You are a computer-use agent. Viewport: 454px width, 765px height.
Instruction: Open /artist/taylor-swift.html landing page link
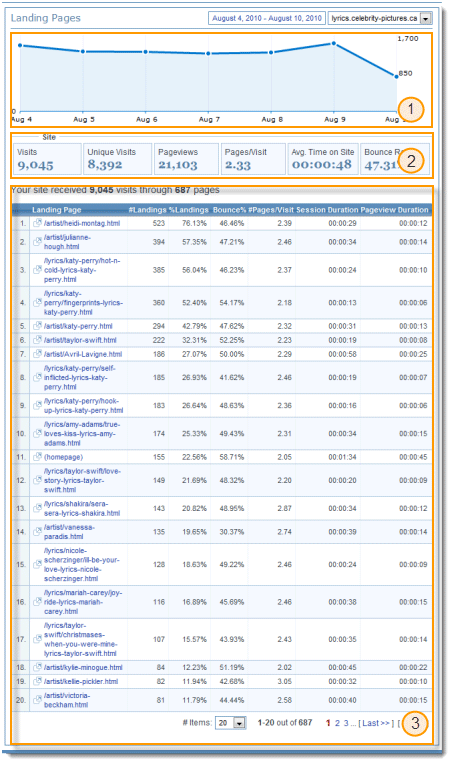(80, 340)
